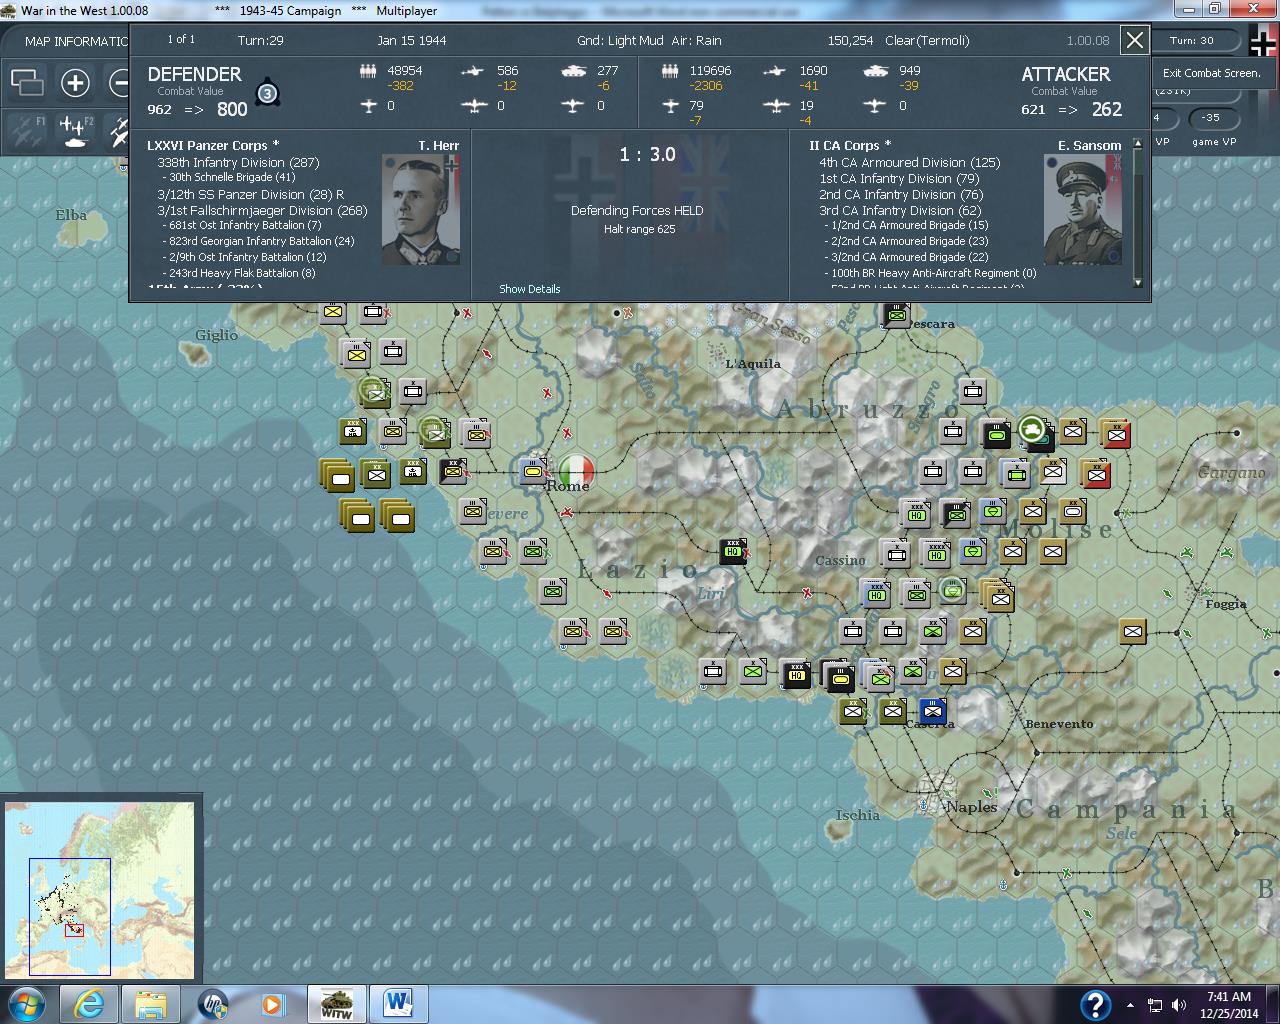Select the 4th CA Armoured Division row
The width and height of the screenshot is (1280, 1024).
(x=909, y=162)
